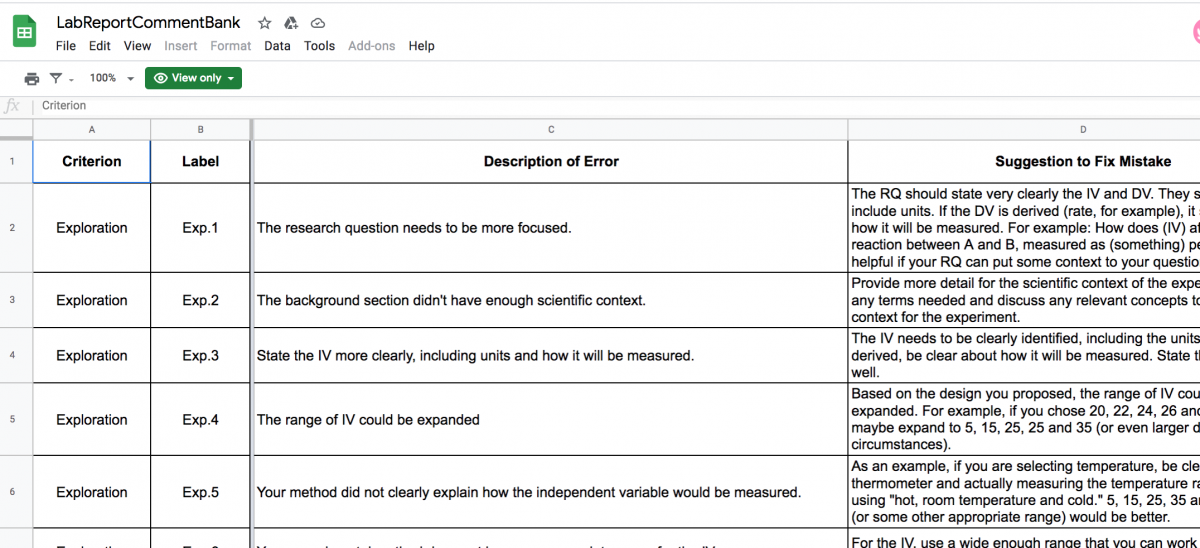Select the Exp.2 label cell
1200x548 pixels.
[200, 300]
